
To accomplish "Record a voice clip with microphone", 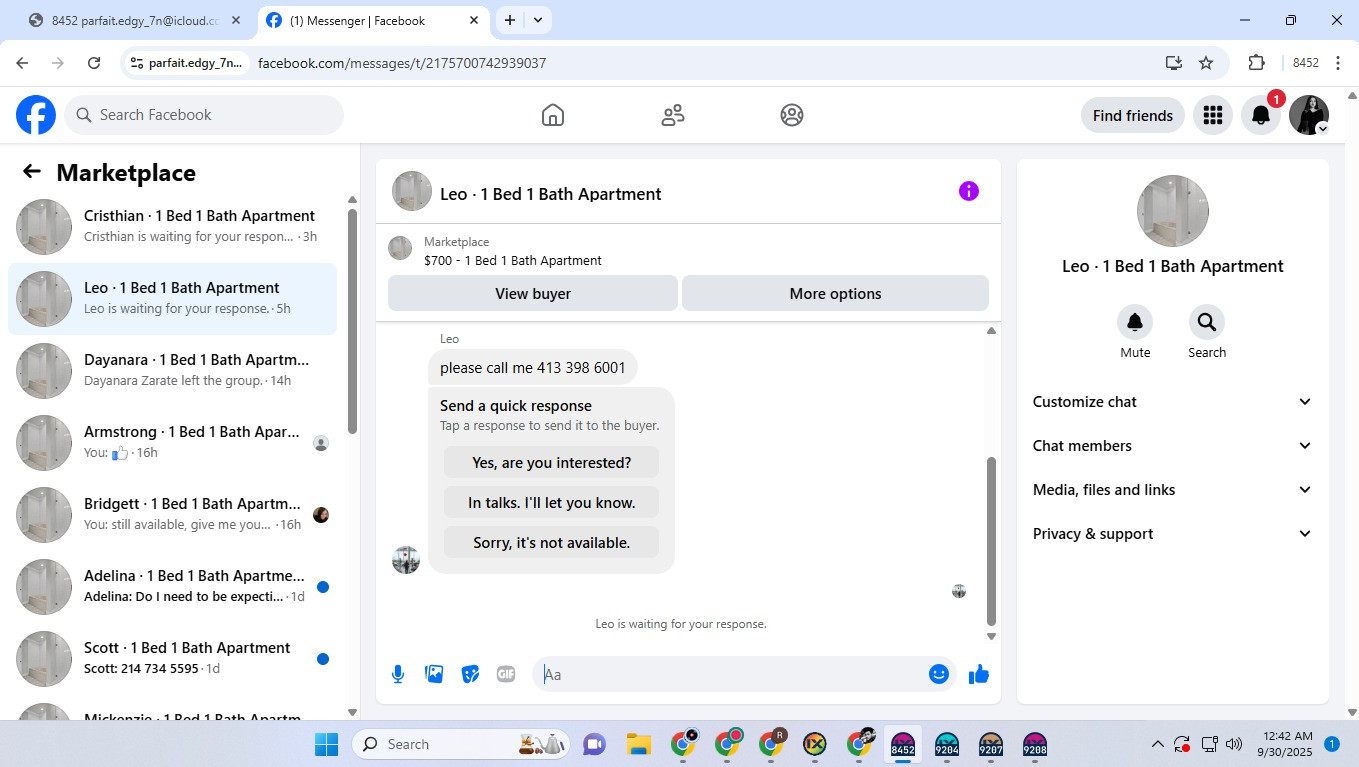I will tap(398, 674).
